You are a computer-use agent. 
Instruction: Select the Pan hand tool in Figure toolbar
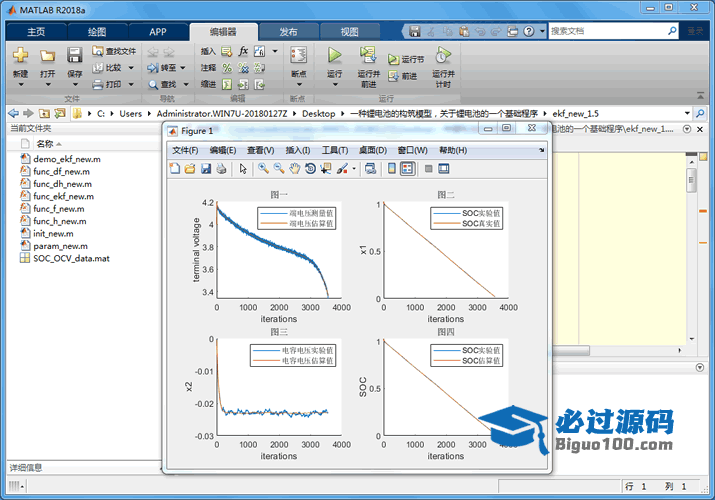pyautogui.click(x=295, y=169)
